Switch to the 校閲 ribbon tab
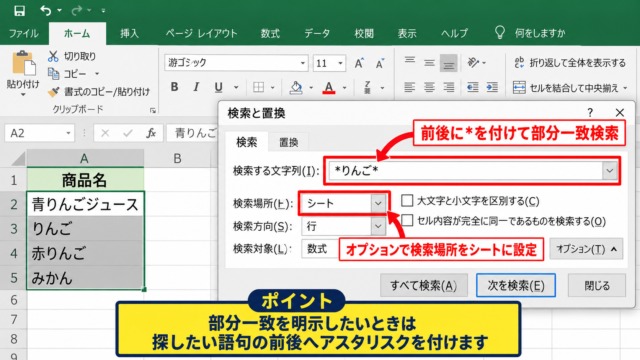 (x=364, y=33)
